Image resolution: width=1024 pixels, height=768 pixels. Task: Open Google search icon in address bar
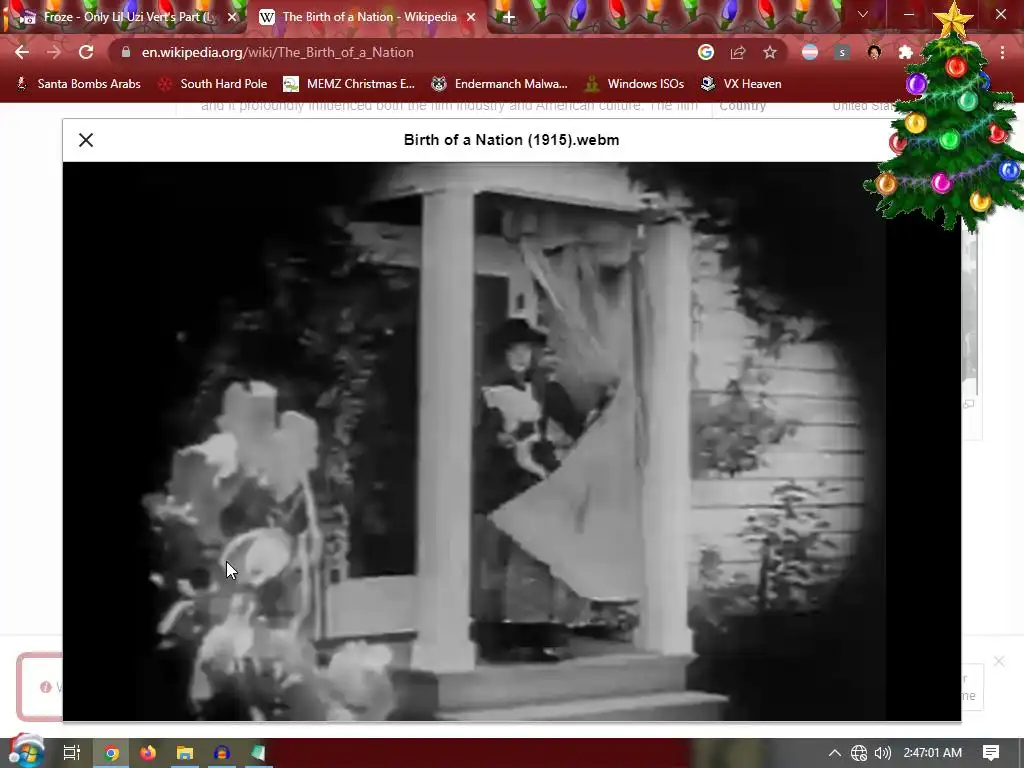[x=705, y=52]
